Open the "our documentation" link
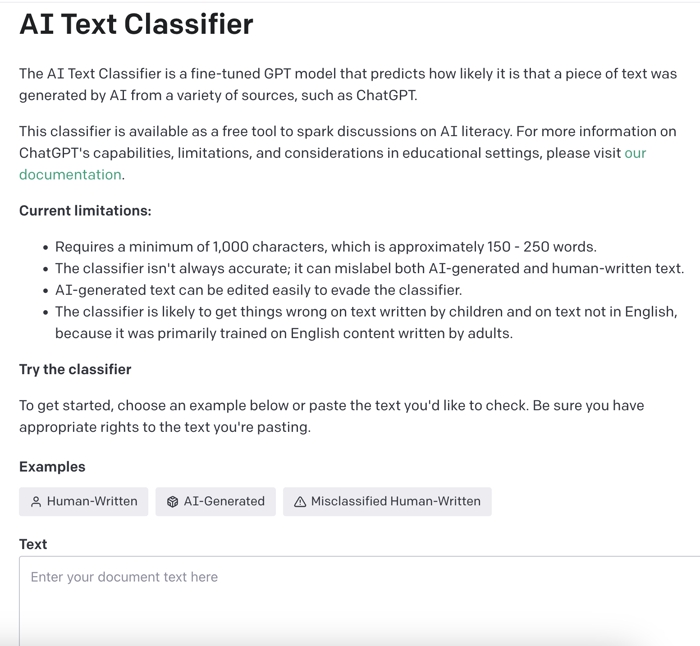Viewport: 700px width, 646px height. click(70, 175)
